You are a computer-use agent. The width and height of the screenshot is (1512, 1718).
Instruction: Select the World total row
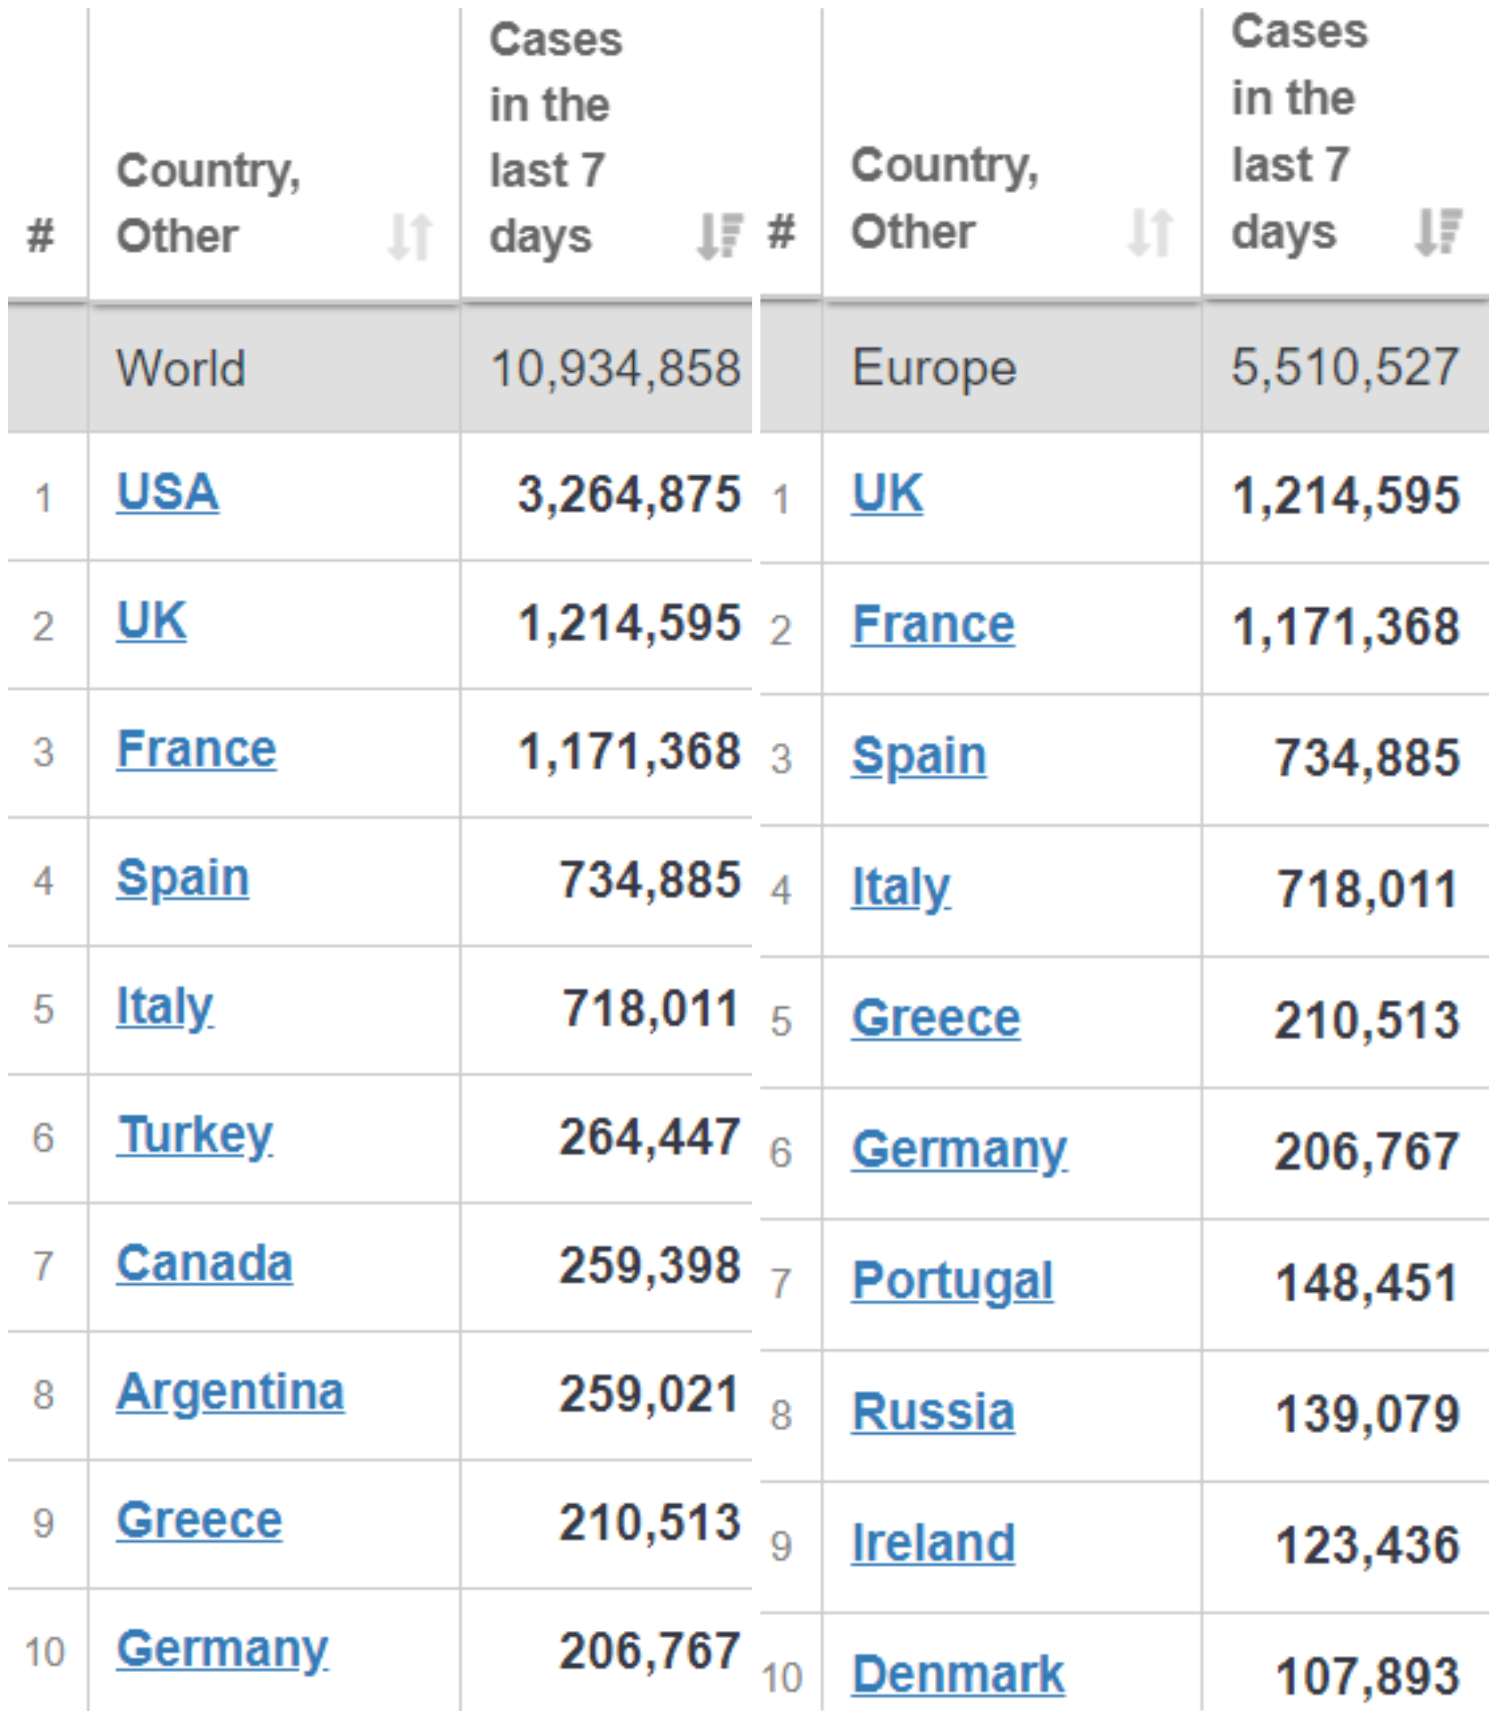[x=380, y=368]
